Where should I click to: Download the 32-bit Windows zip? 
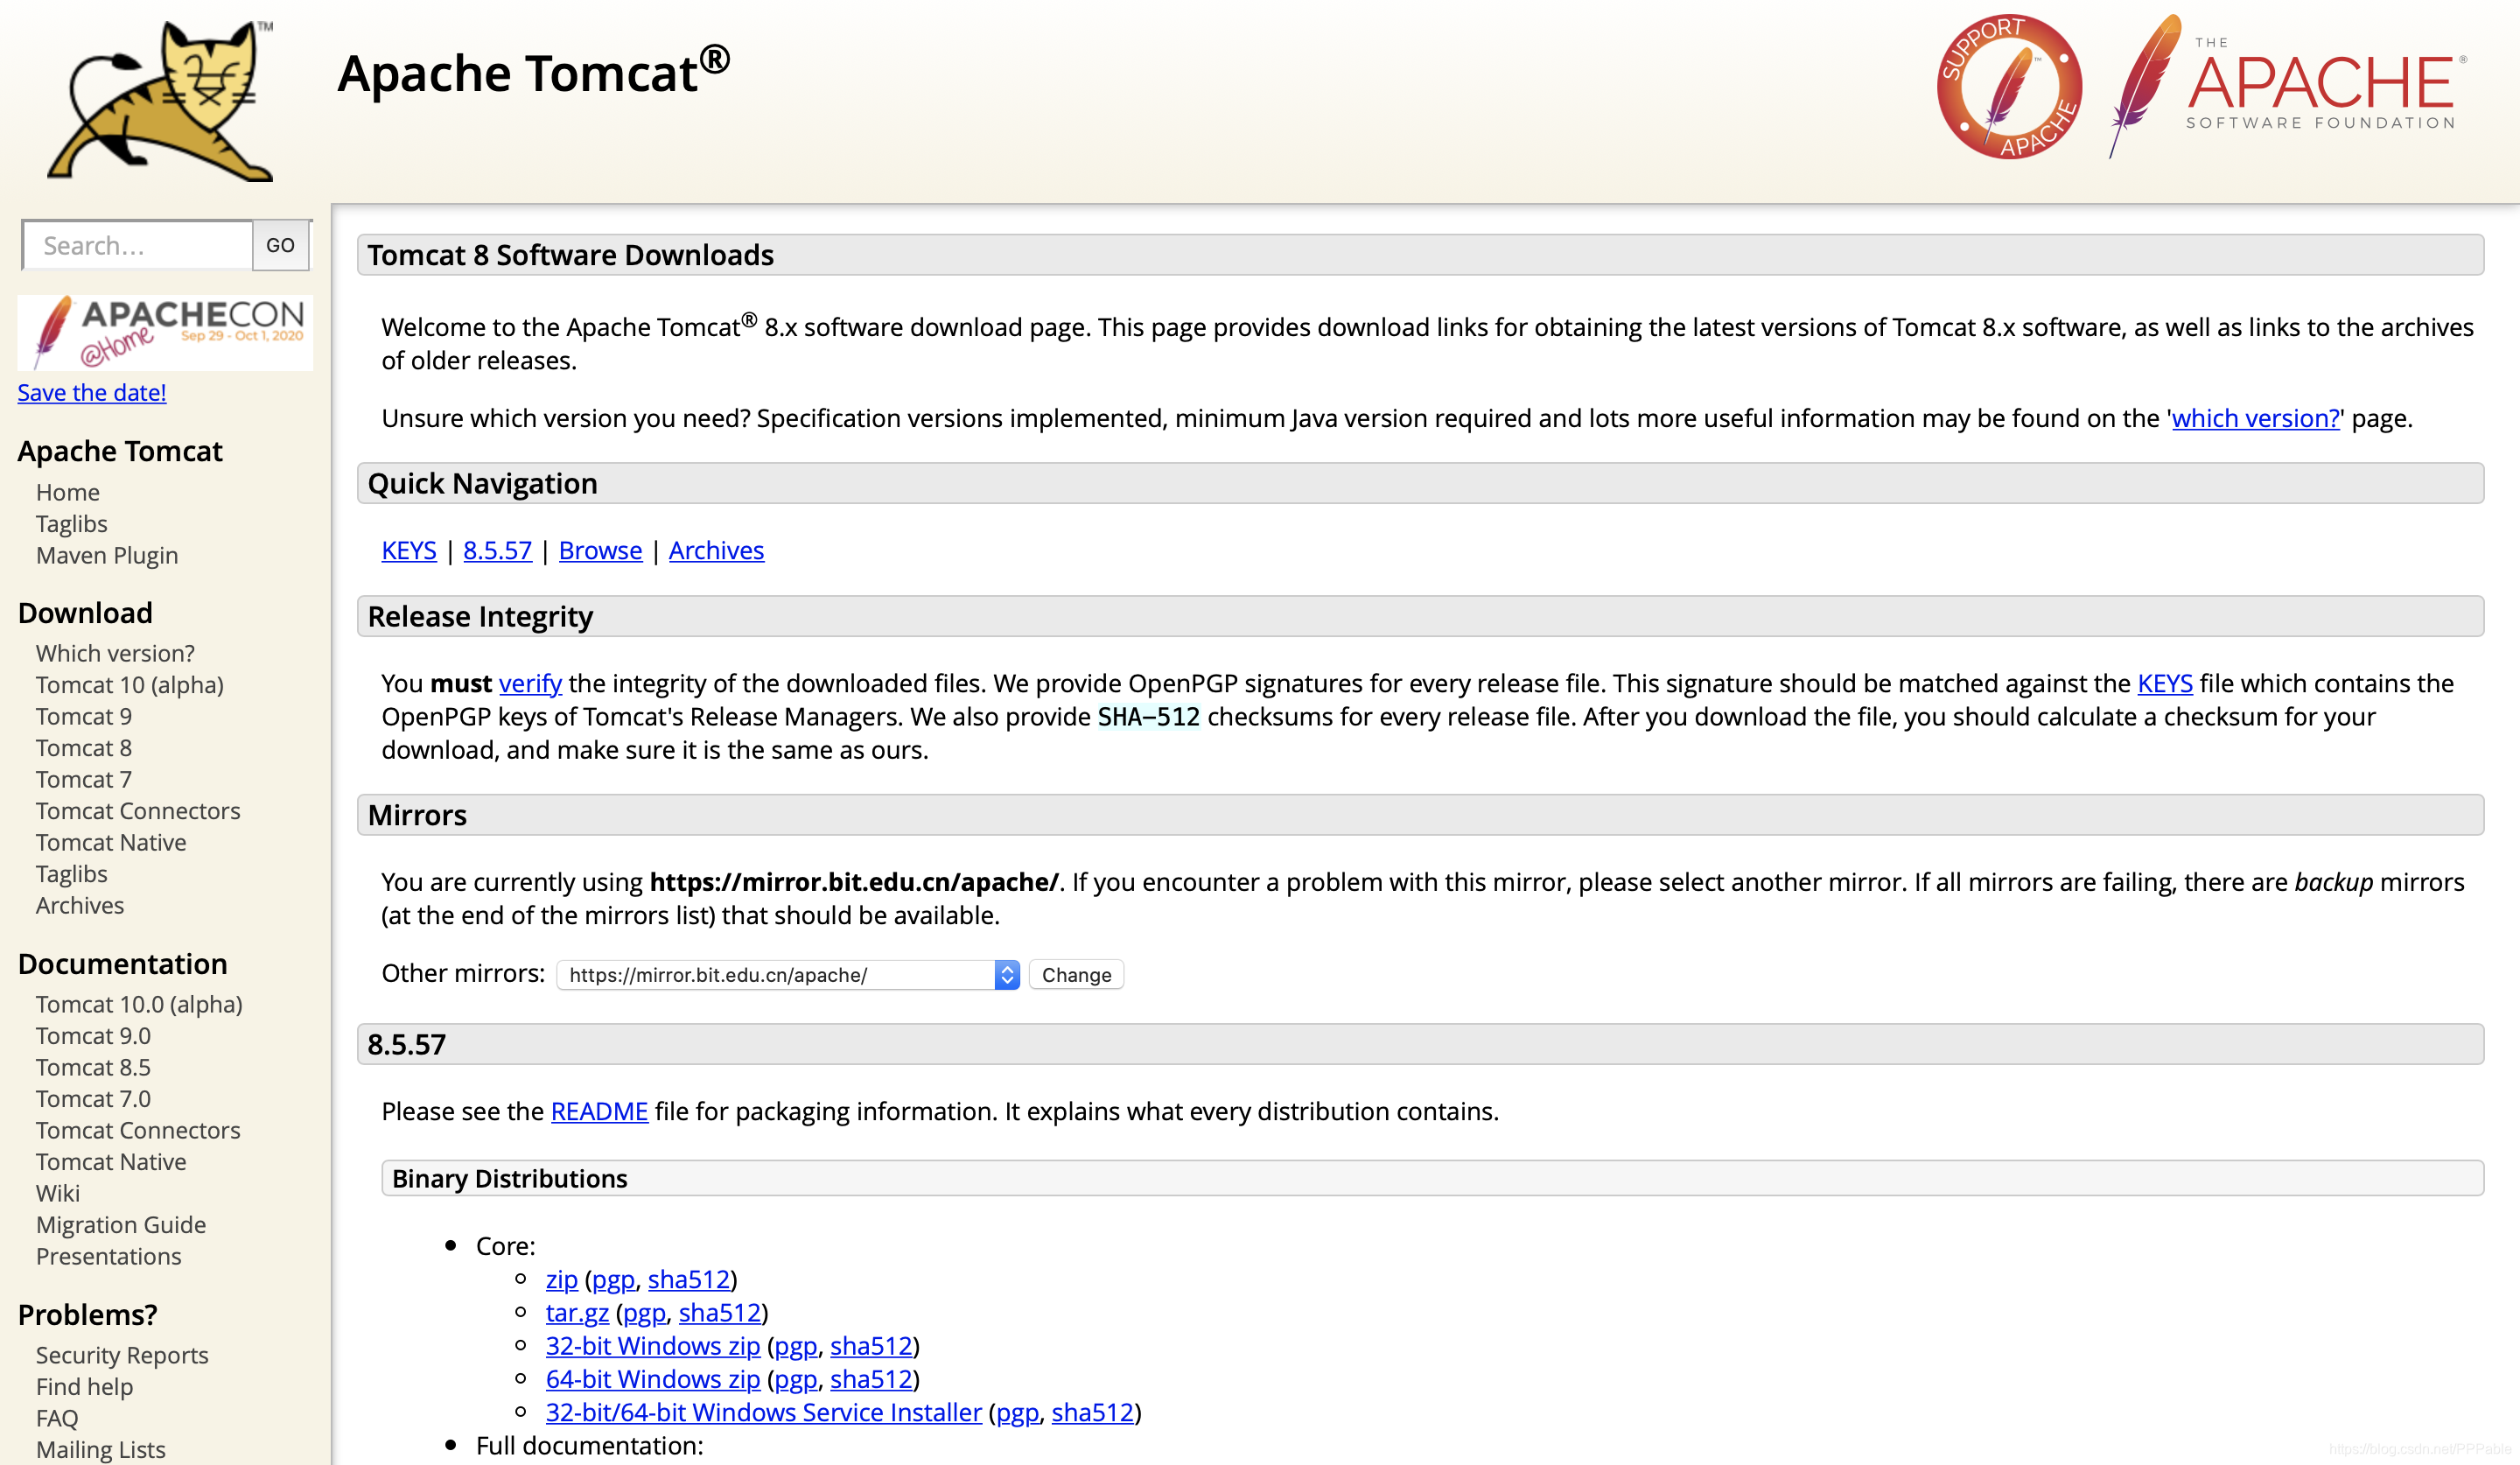coord(653,1345)
